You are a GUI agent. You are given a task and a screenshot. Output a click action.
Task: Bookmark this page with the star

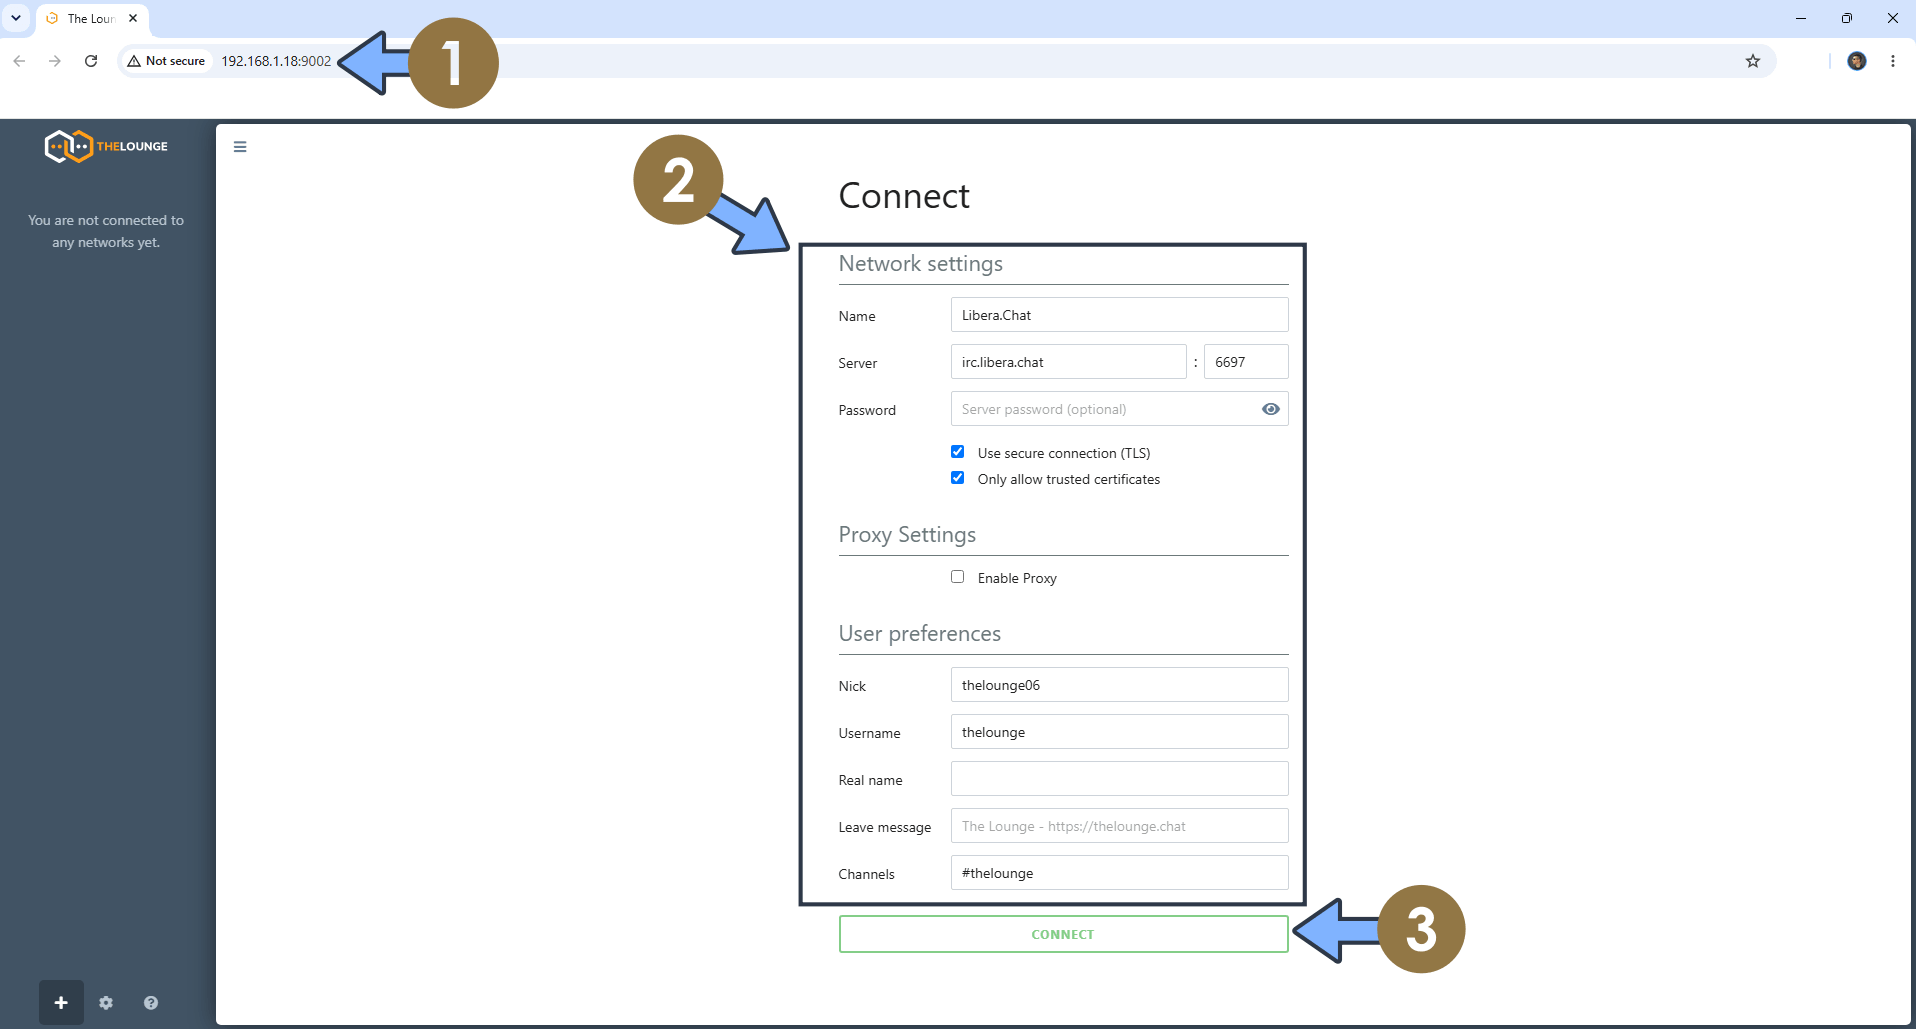(x=1753, y=61)
